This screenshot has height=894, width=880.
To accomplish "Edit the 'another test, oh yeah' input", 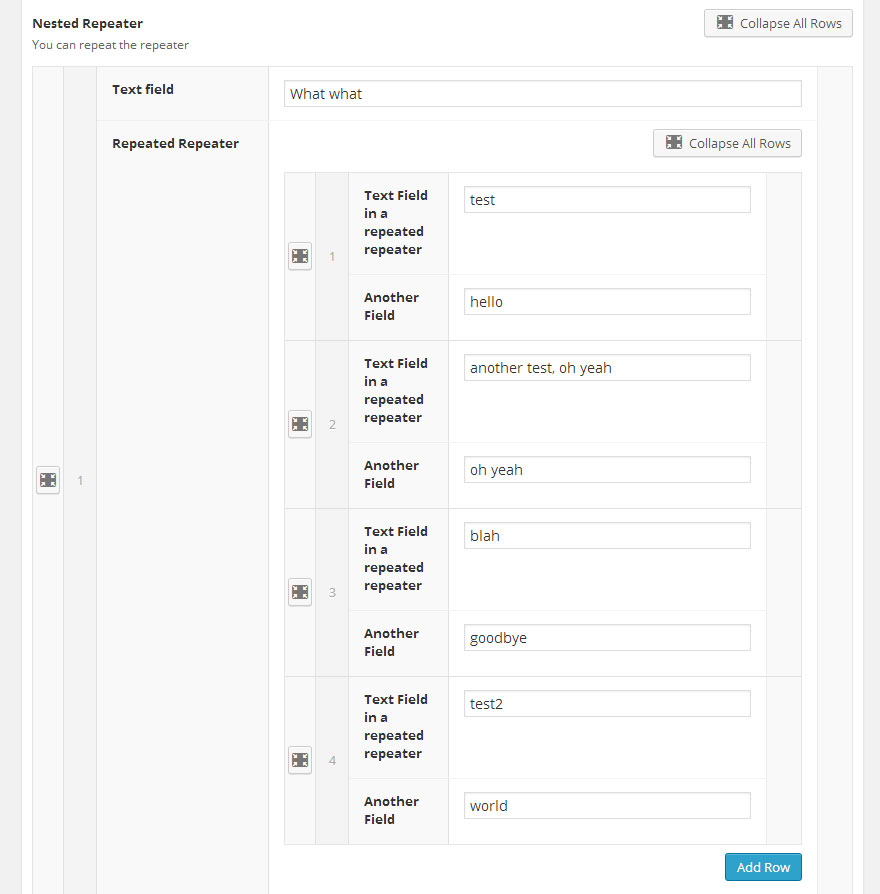I will [607, 368].
